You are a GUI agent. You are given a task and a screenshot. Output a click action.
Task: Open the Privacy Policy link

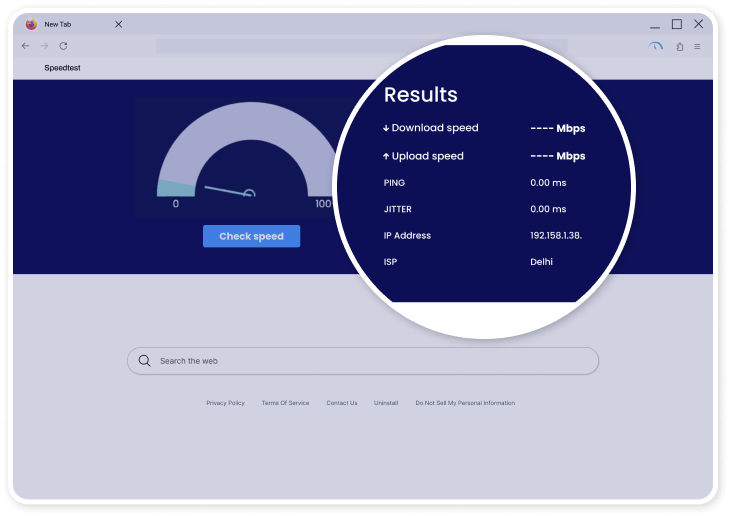coord(225,403)
